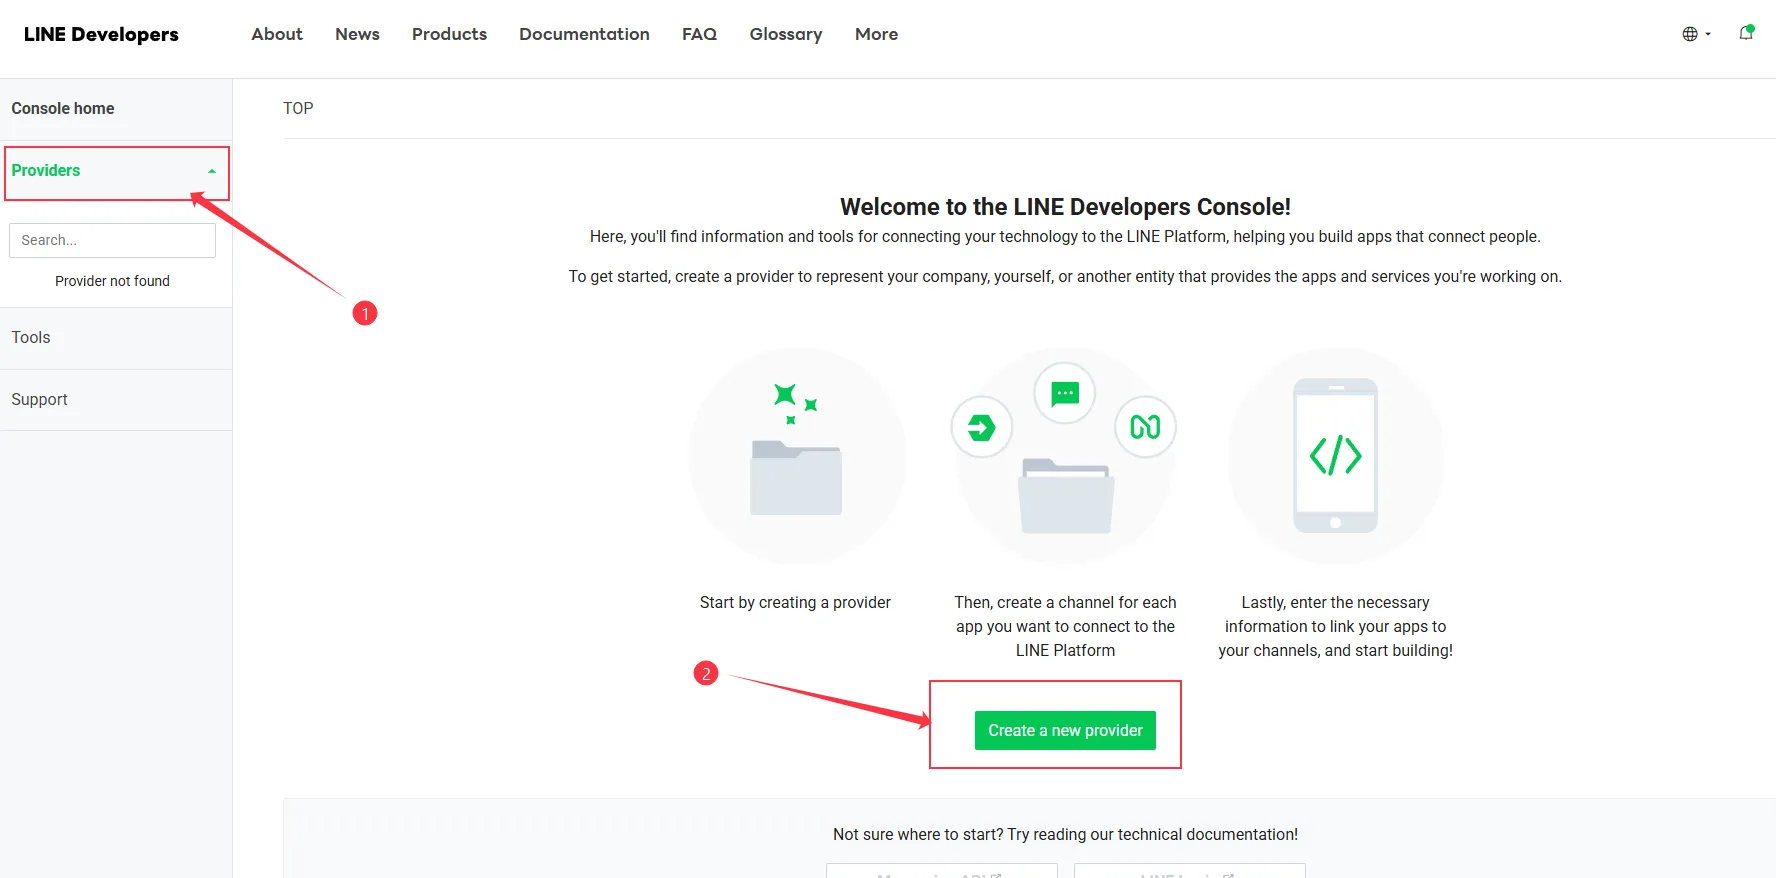The image size is (1776, 878).
Task: Open the Products menu
Action: (x=449, y=34)
